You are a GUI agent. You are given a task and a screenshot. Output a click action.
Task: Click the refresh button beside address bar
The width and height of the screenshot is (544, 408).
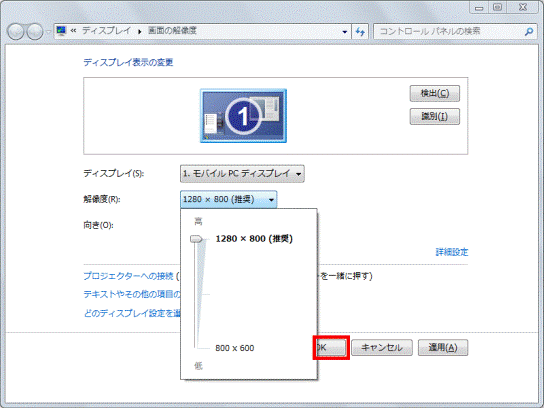pyautogui.click(x=360, y=32)
